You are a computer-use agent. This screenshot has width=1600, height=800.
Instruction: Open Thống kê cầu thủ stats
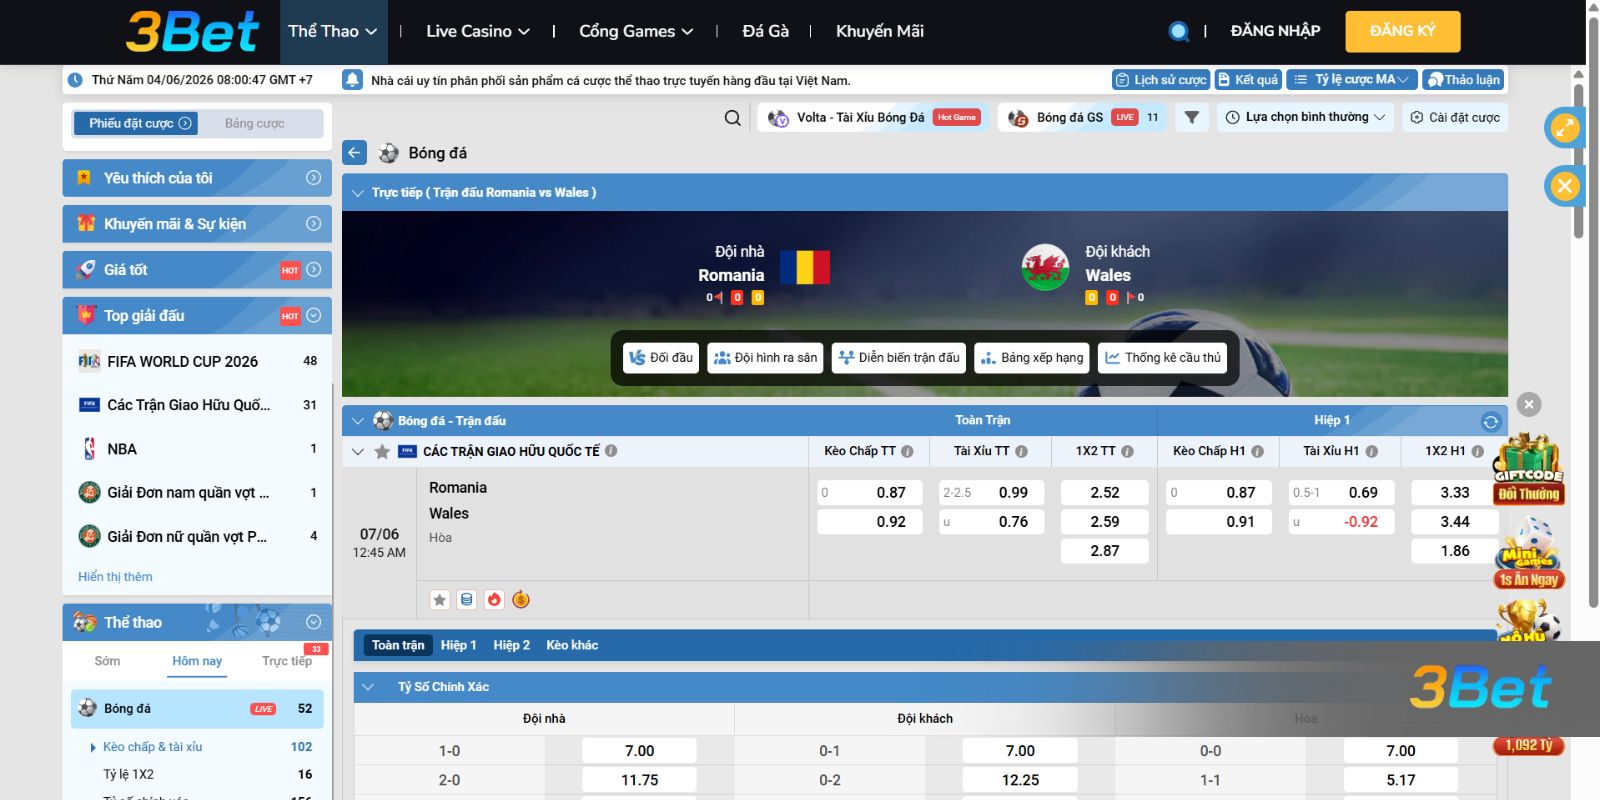(1163, 358)
